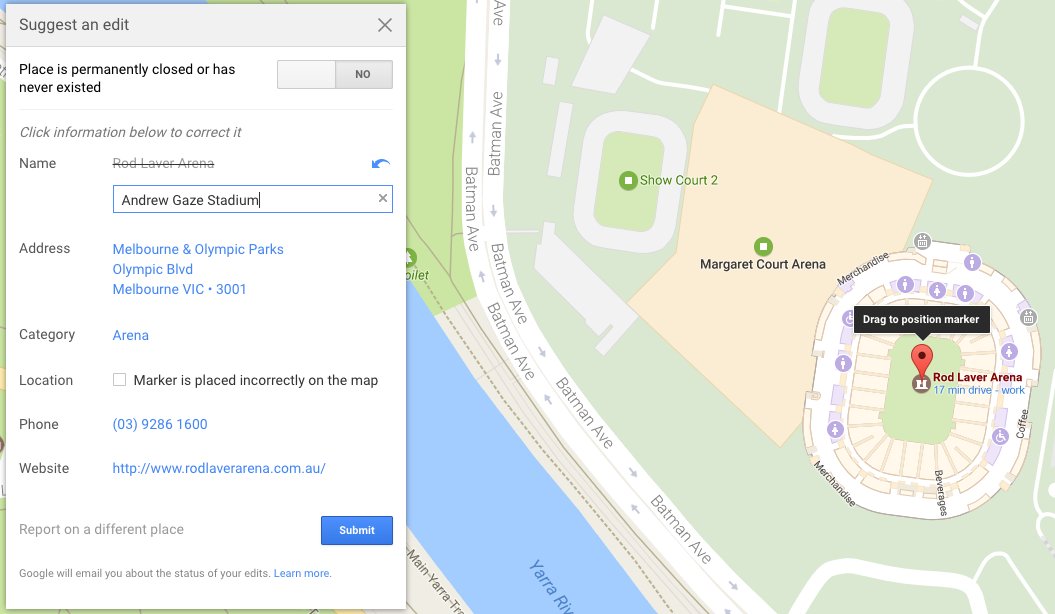
Task: Click the women's restroom icon above the bottom Merchandise label
Action: pos(835,429)
